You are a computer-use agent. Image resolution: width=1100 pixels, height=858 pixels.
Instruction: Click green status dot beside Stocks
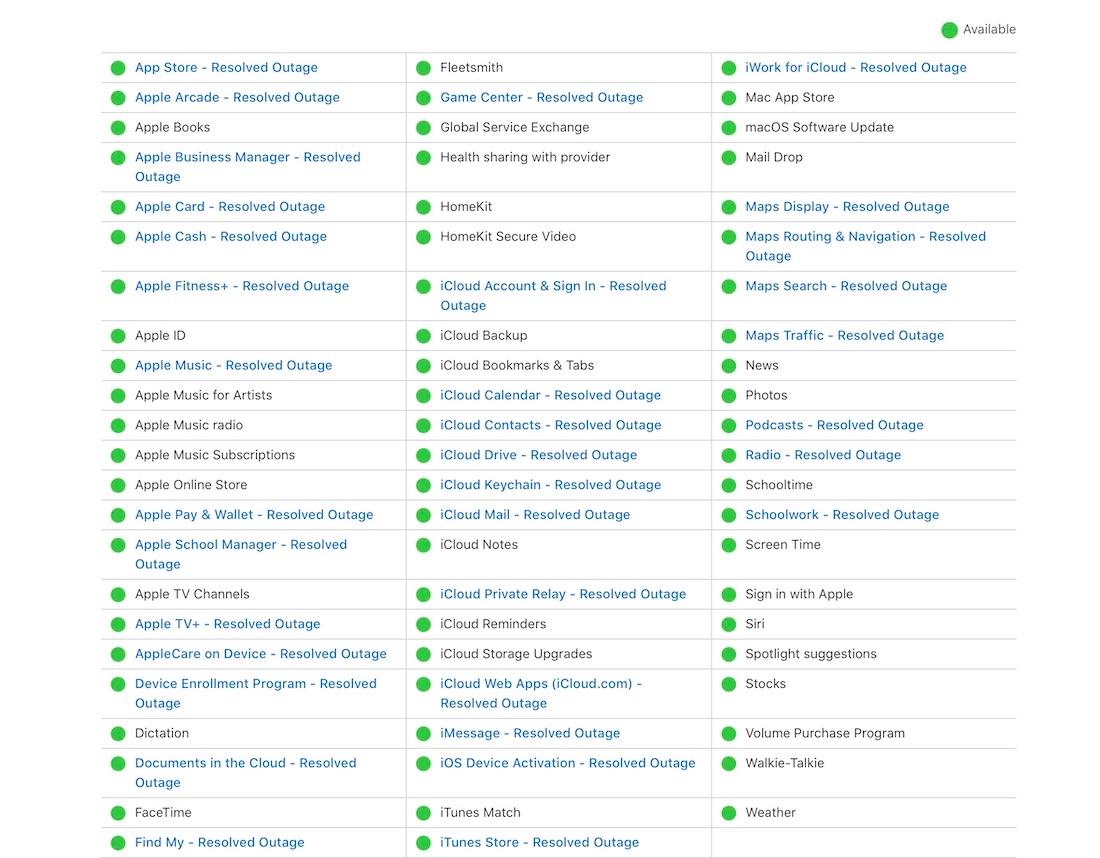[729, 684]
